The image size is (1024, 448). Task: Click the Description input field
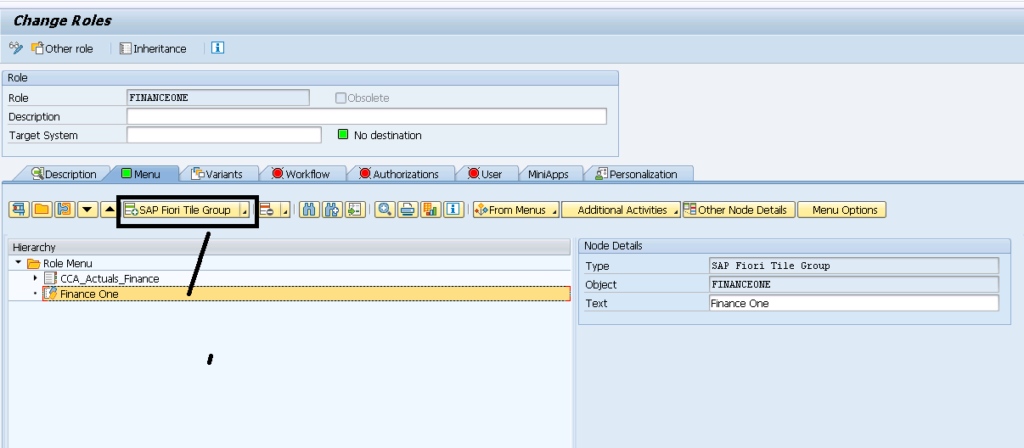[x=366, y=117]
